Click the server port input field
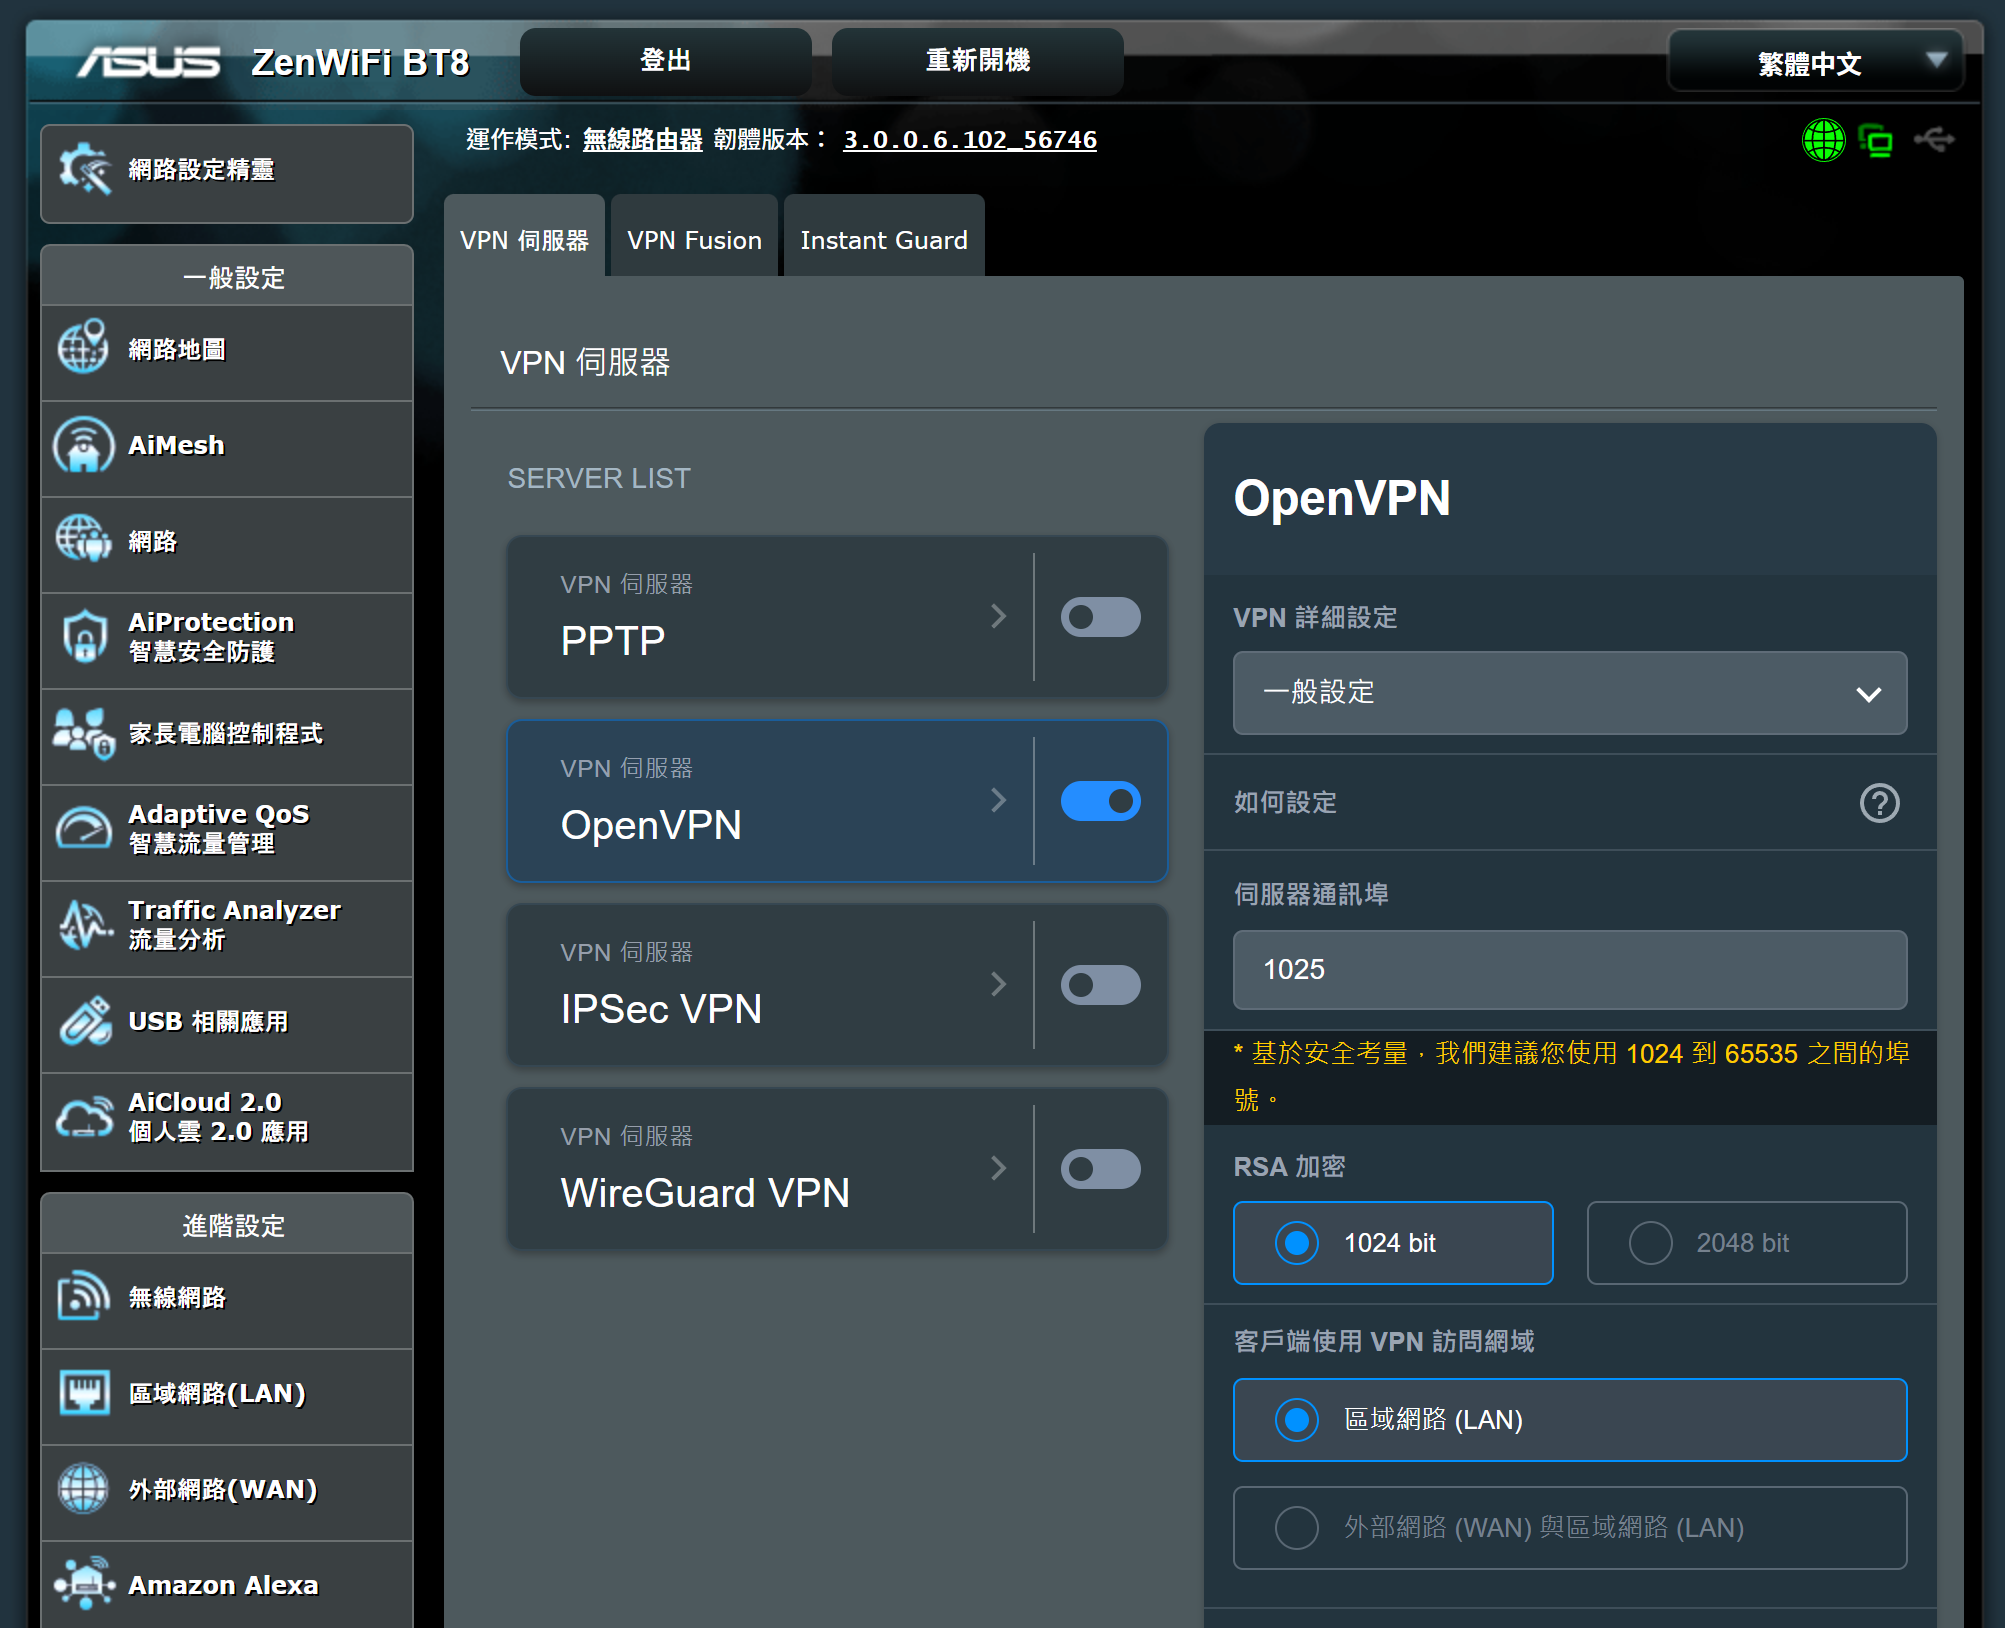The image size is (2005, 1628). pos(1569,970)
